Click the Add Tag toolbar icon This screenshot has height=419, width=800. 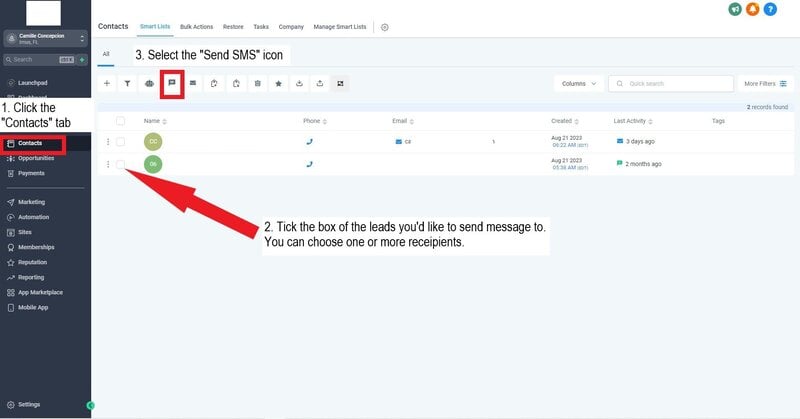coord(214,84)
